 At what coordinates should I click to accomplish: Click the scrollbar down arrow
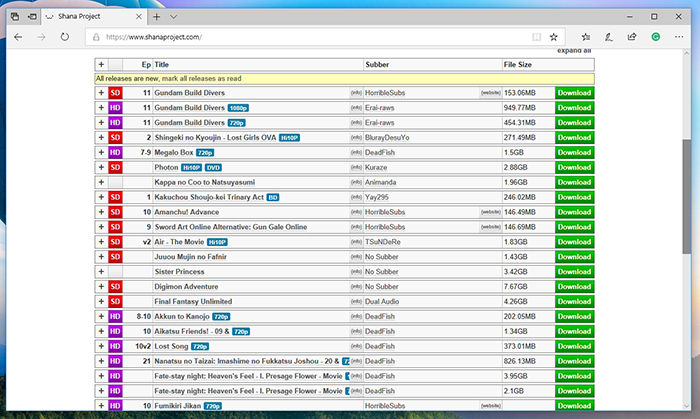[x=687, y=406]
